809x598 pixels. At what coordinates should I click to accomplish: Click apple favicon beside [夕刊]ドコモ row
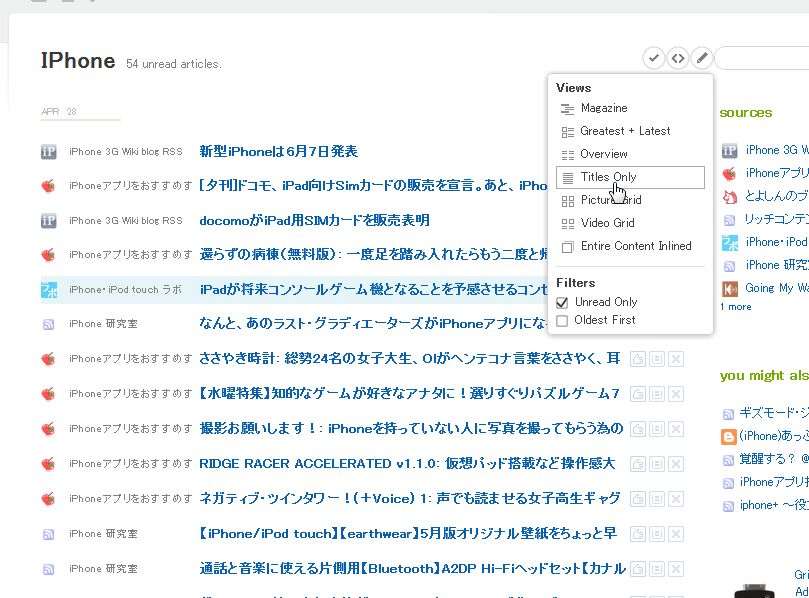point(48,186)
